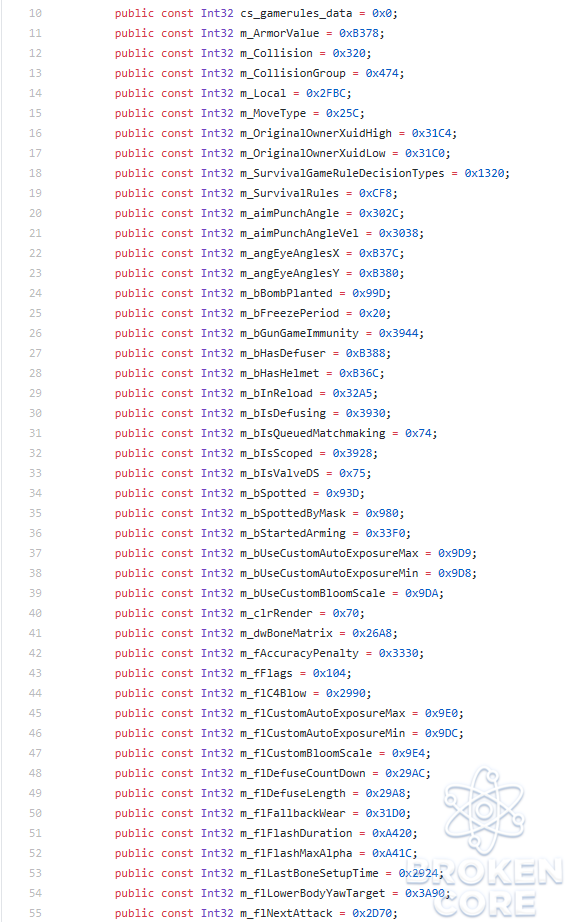Click the 0x1320 value
Screen dimensions: 570x922
tap(484, 173)
